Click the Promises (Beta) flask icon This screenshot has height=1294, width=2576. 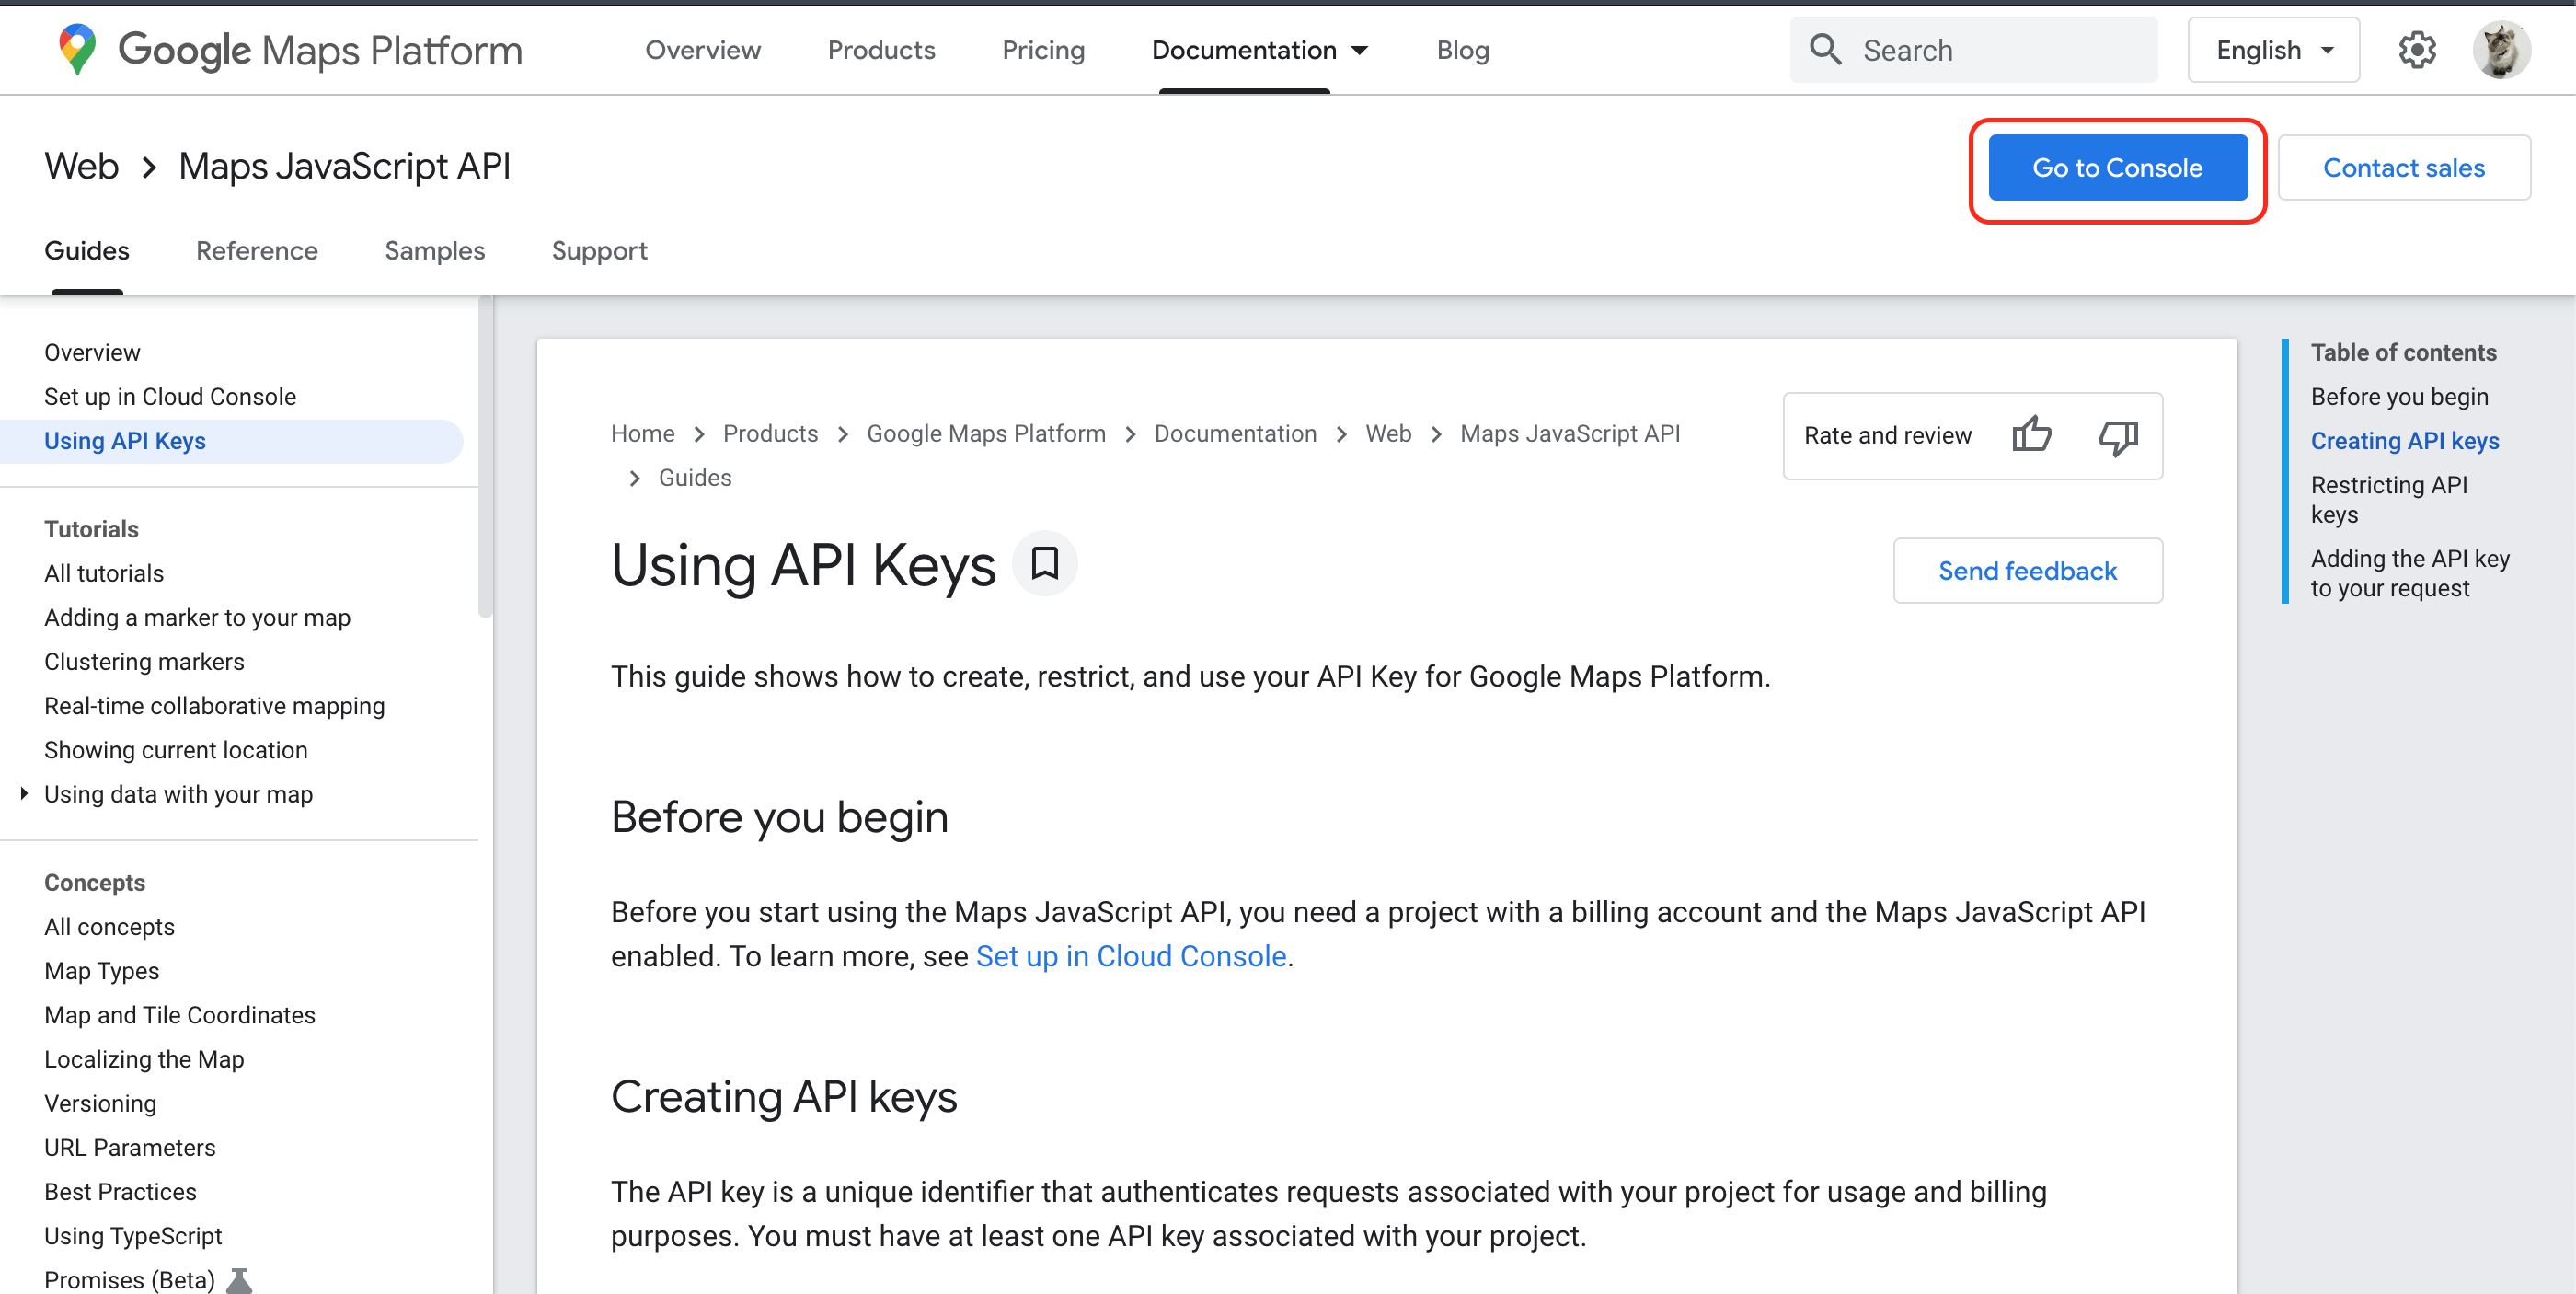(x=239, y=1279)
